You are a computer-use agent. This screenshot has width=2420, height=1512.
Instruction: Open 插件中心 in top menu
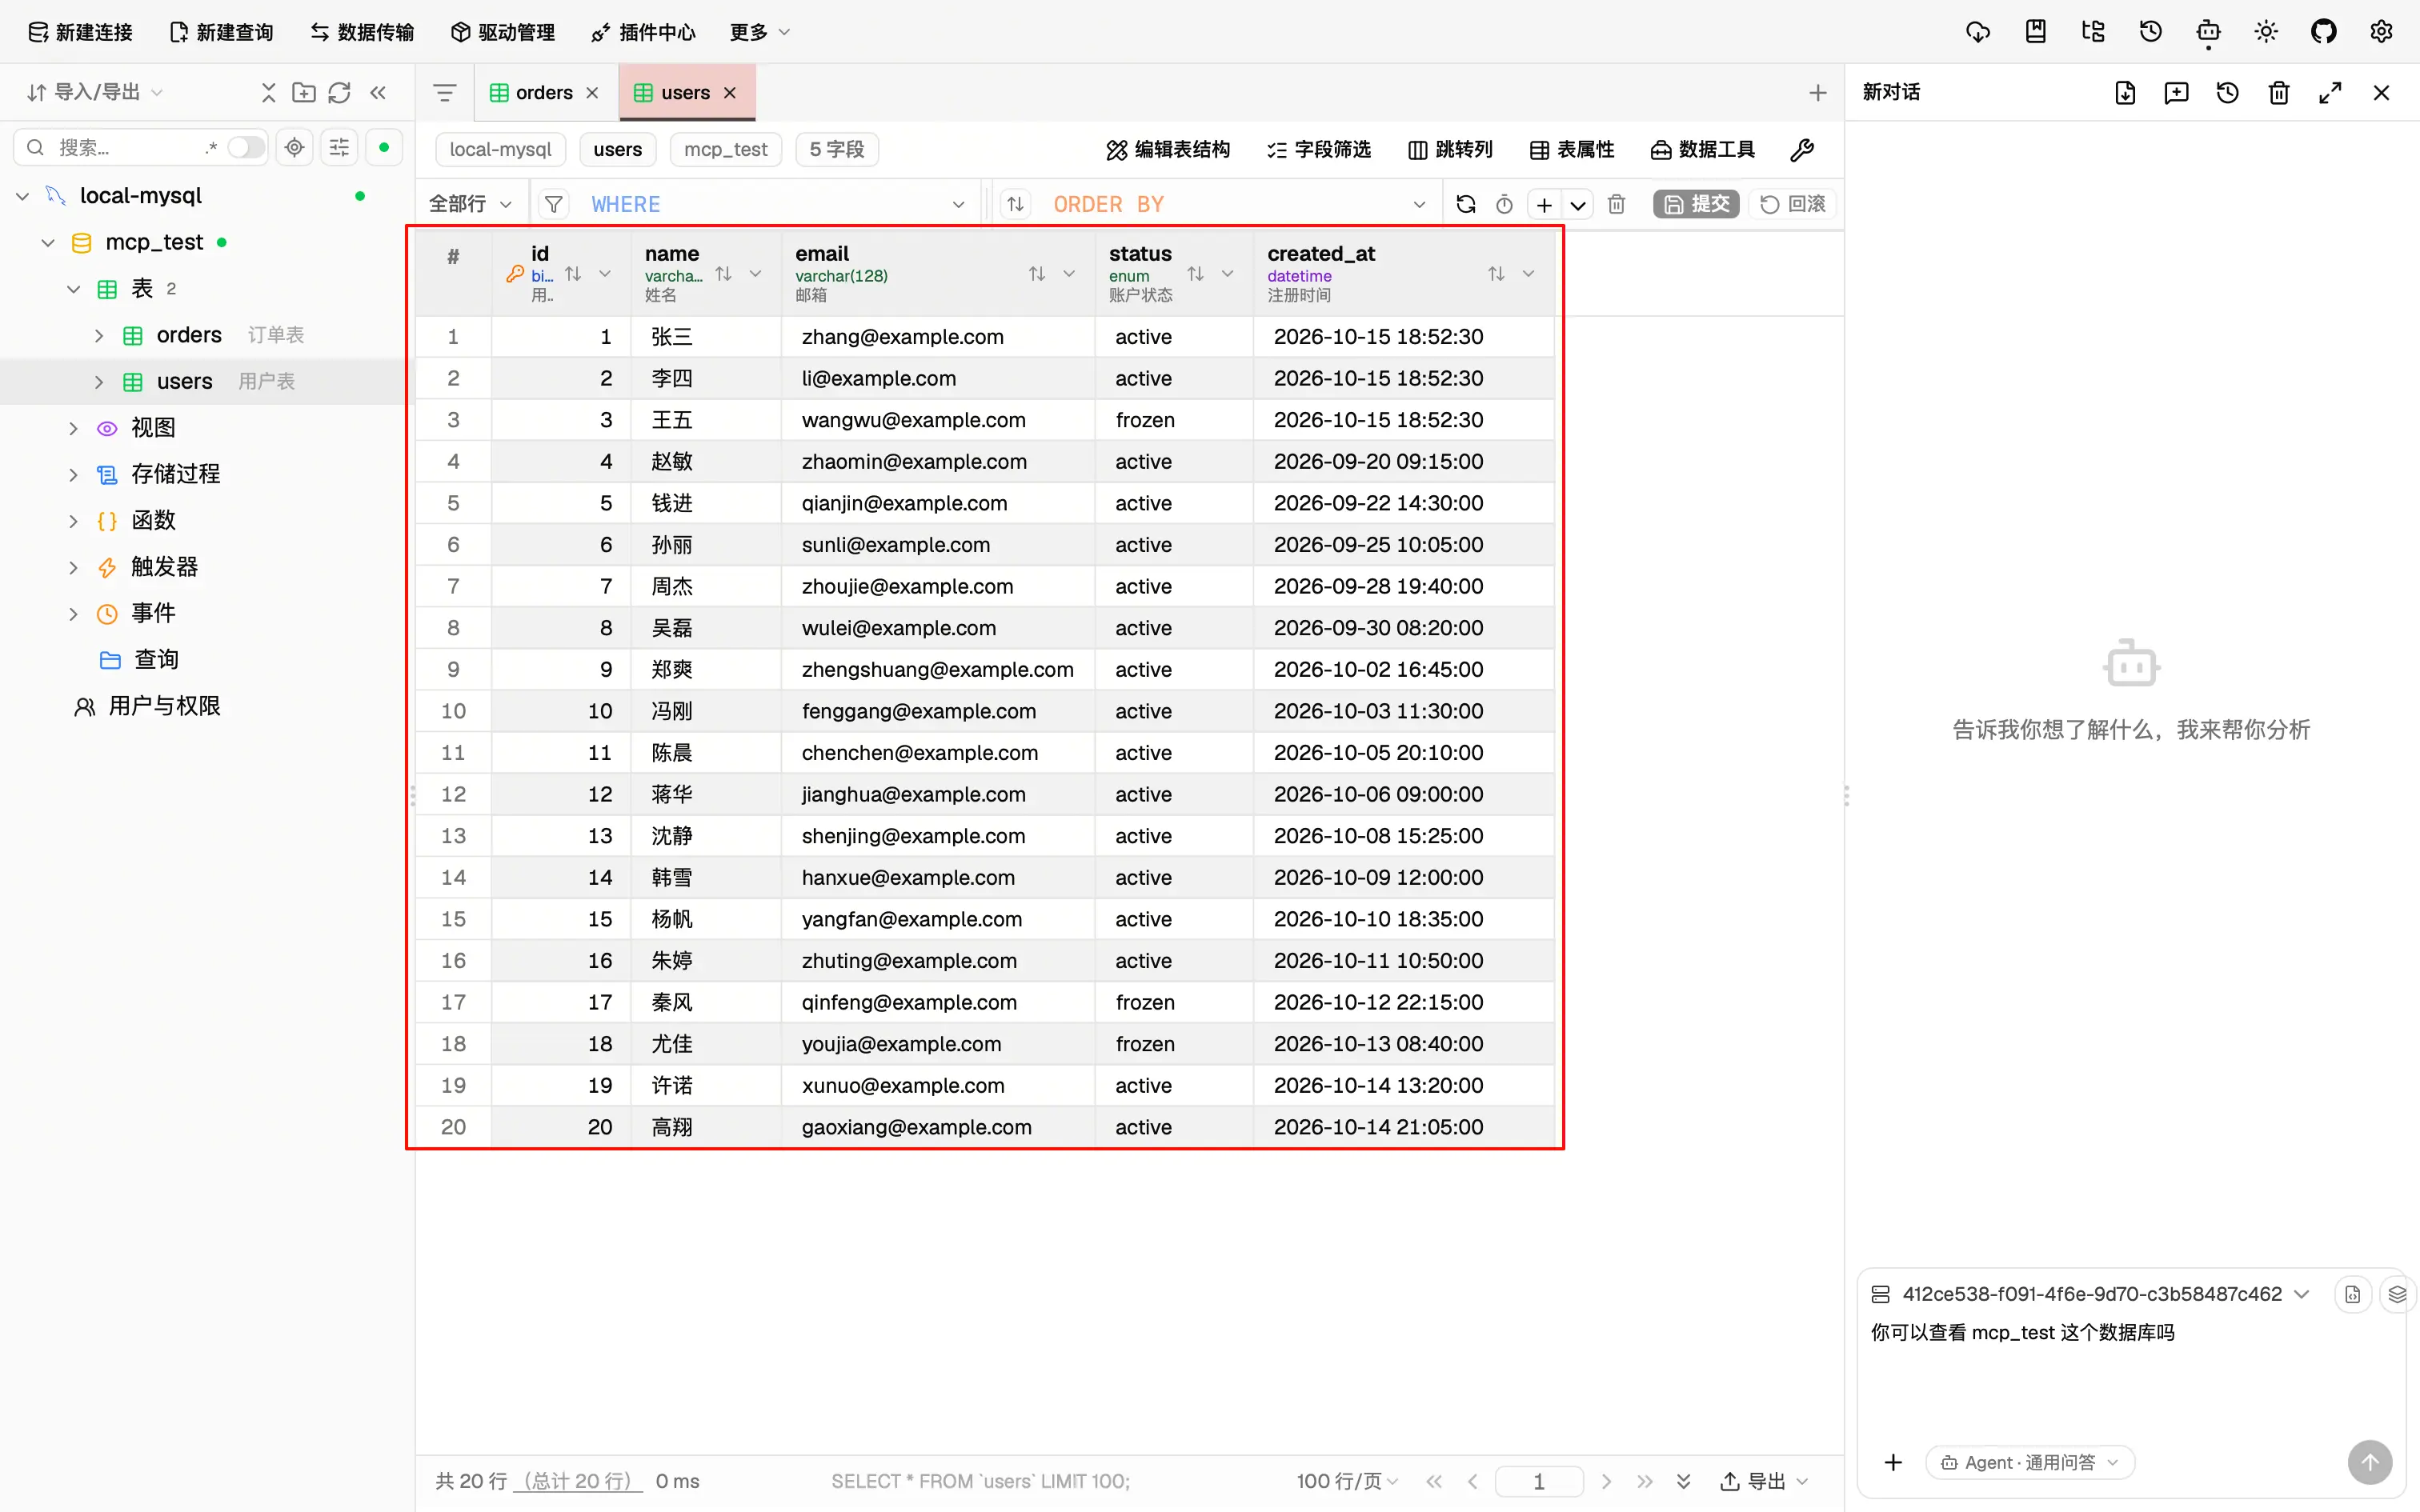(643, 32)
